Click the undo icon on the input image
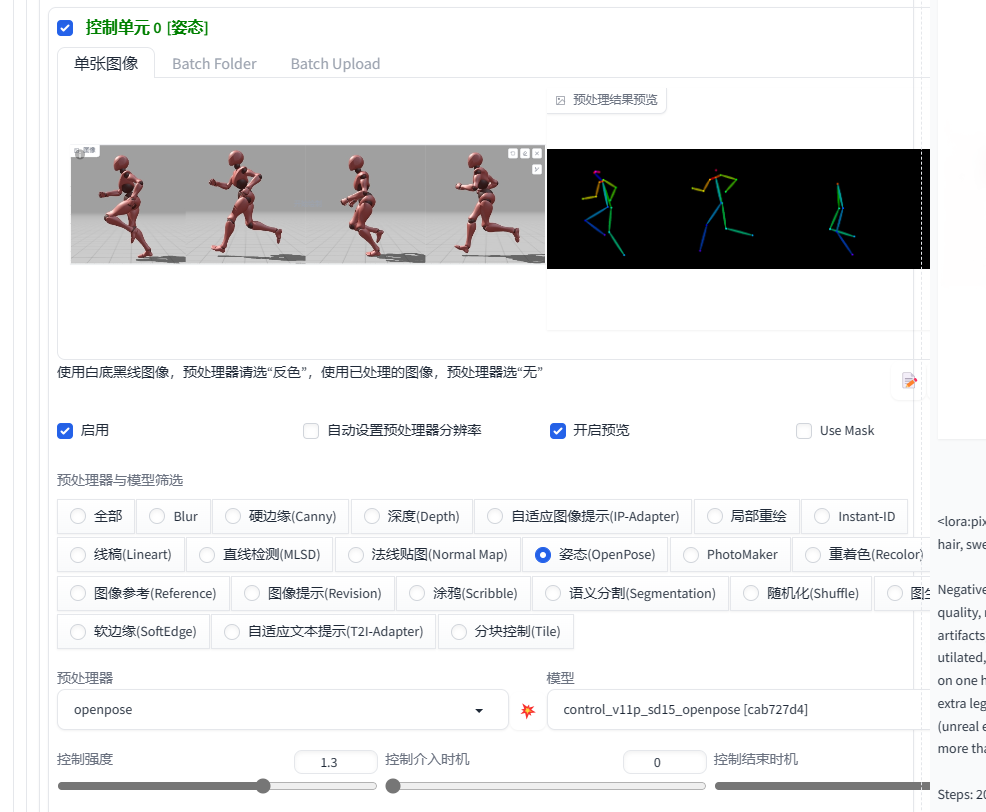This screenshot has width=986, height=812. (x=513, y=153)
